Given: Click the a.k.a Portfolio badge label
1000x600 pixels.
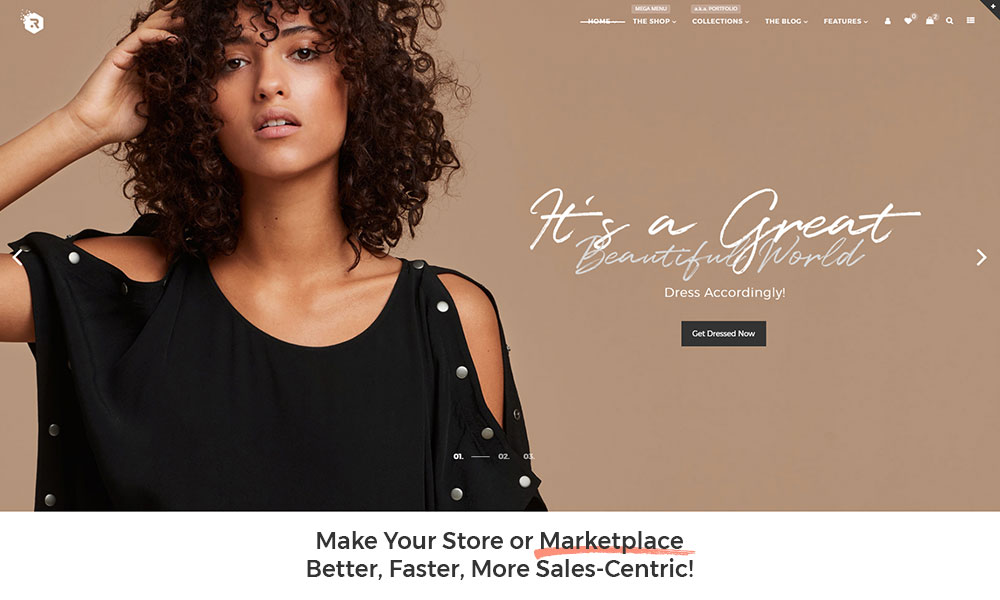Looking at the screenshot, I should (716, 9).
